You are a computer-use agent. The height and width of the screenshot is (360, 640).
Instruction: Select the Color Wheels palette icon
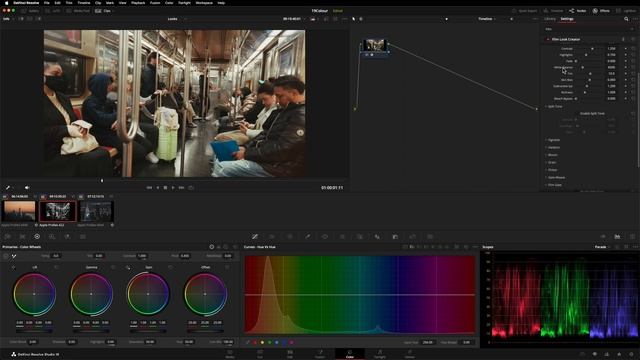coord(37,237)
